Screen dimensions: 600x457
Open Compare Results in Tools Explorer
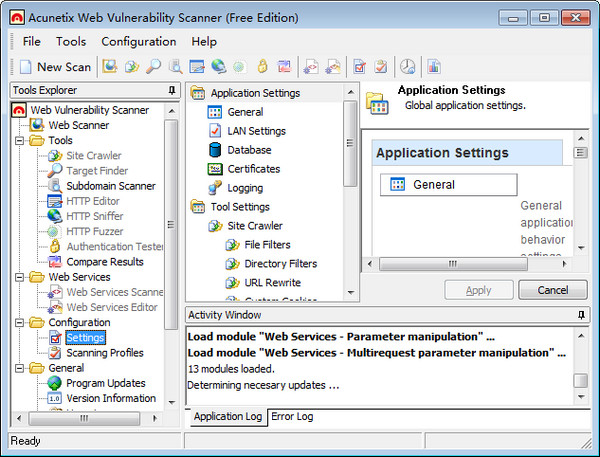(x=105, y=262)
